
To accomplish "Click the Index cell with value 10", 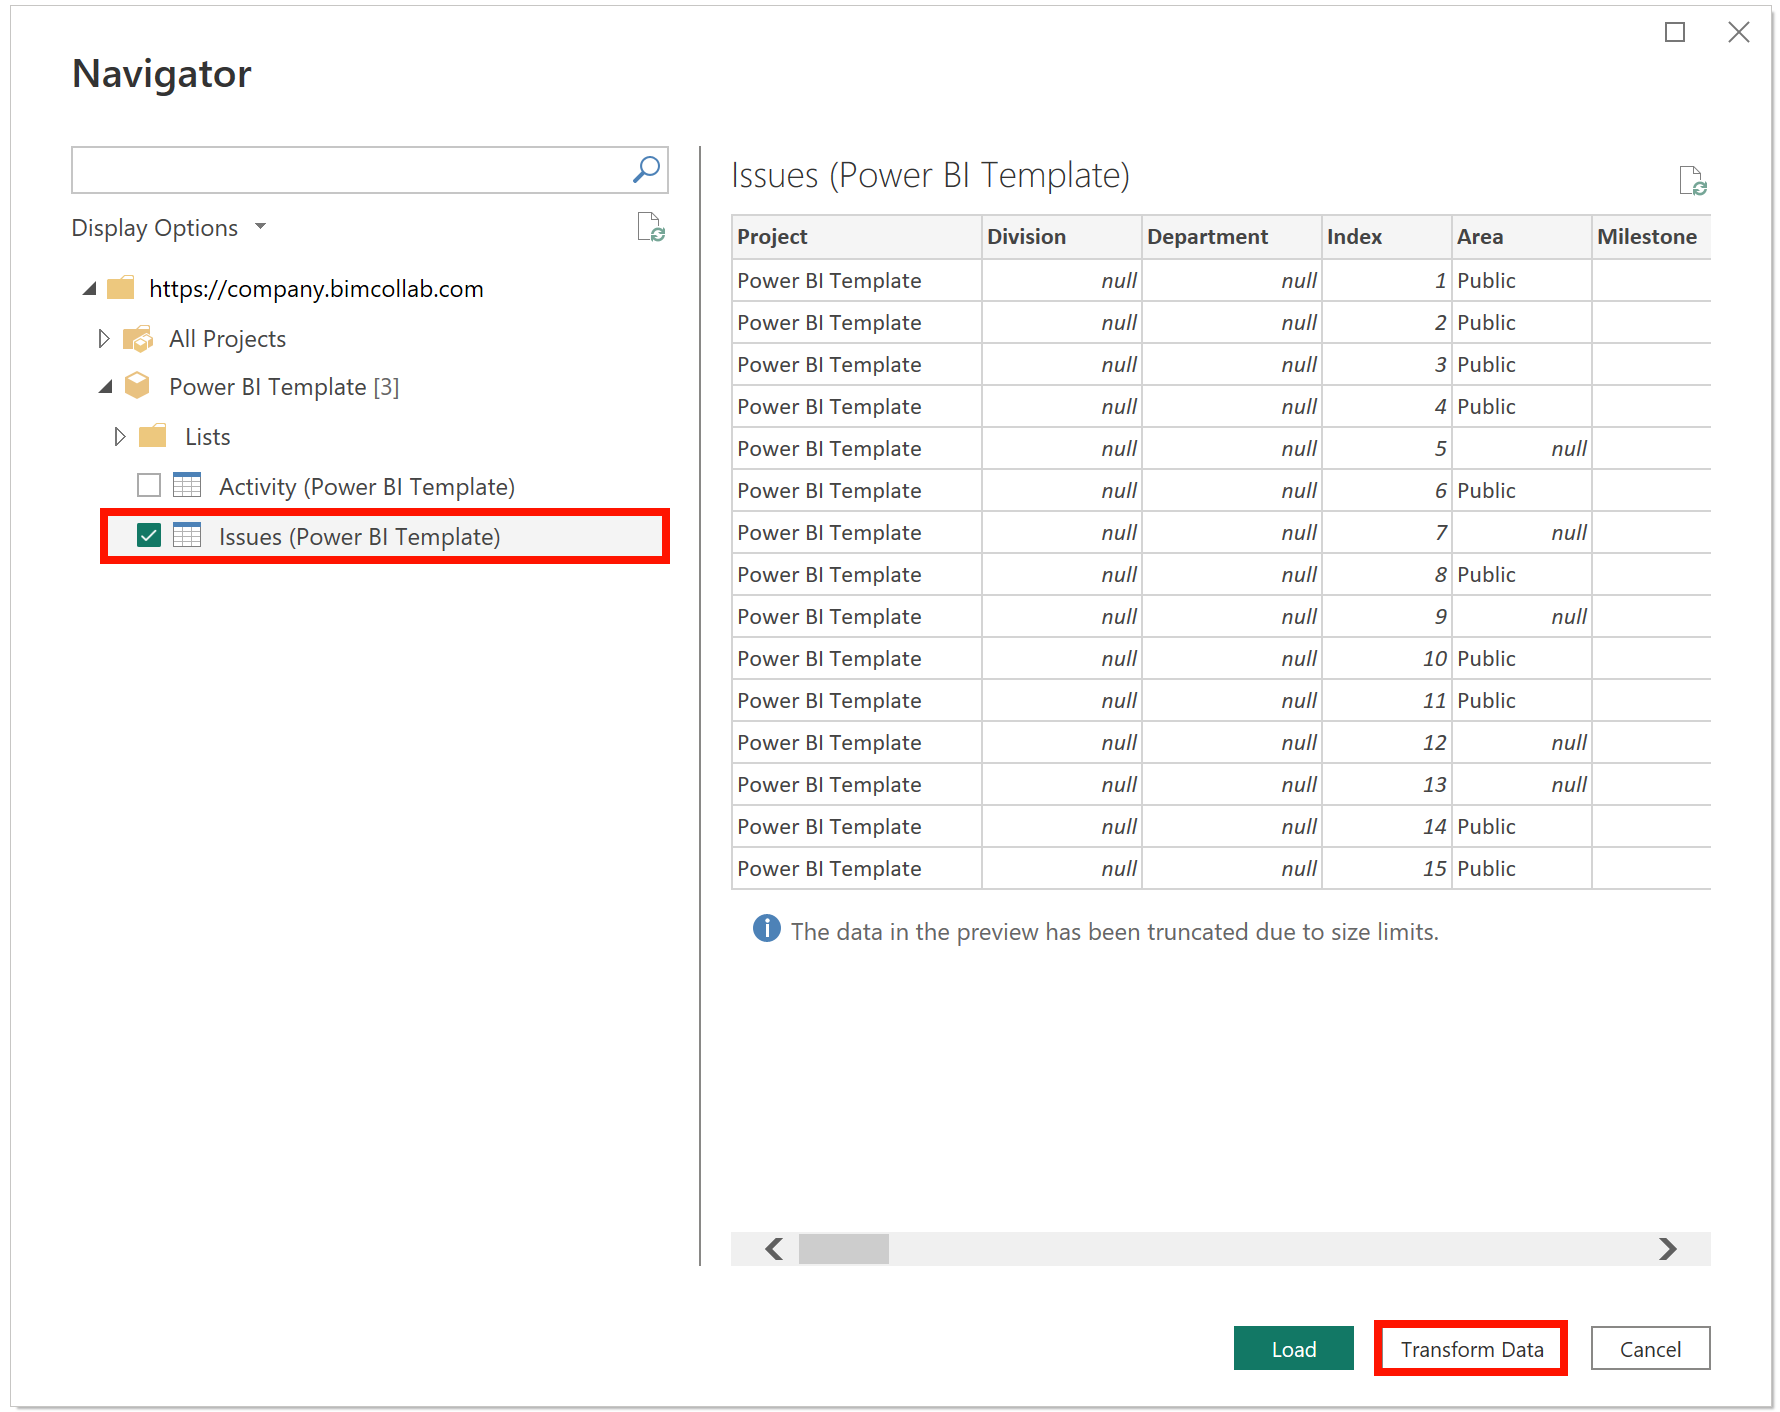I will click(x=1386, y=659).
